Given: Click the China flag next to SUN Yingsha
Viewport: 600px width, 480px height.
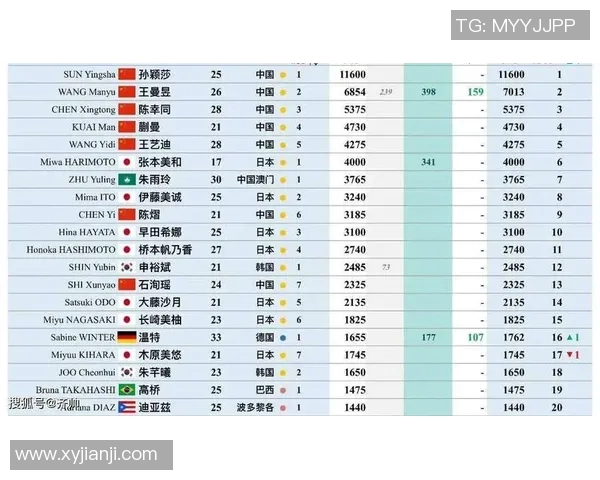Looking at the screenshot, I should (127, 74).
